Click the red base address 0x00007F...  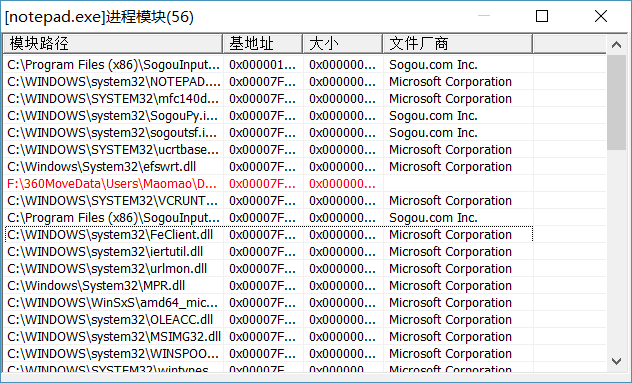[262, 184]
